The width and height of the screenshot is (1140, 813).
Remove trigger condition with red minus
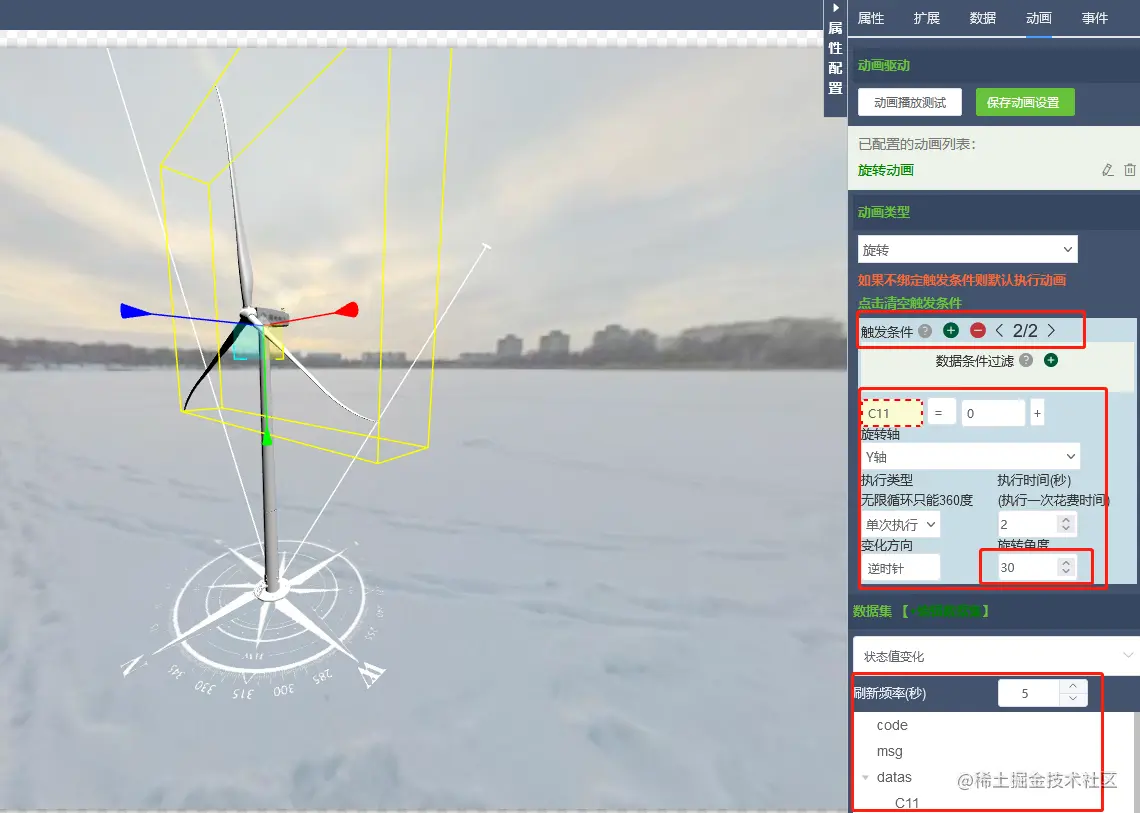click(978, 331)
